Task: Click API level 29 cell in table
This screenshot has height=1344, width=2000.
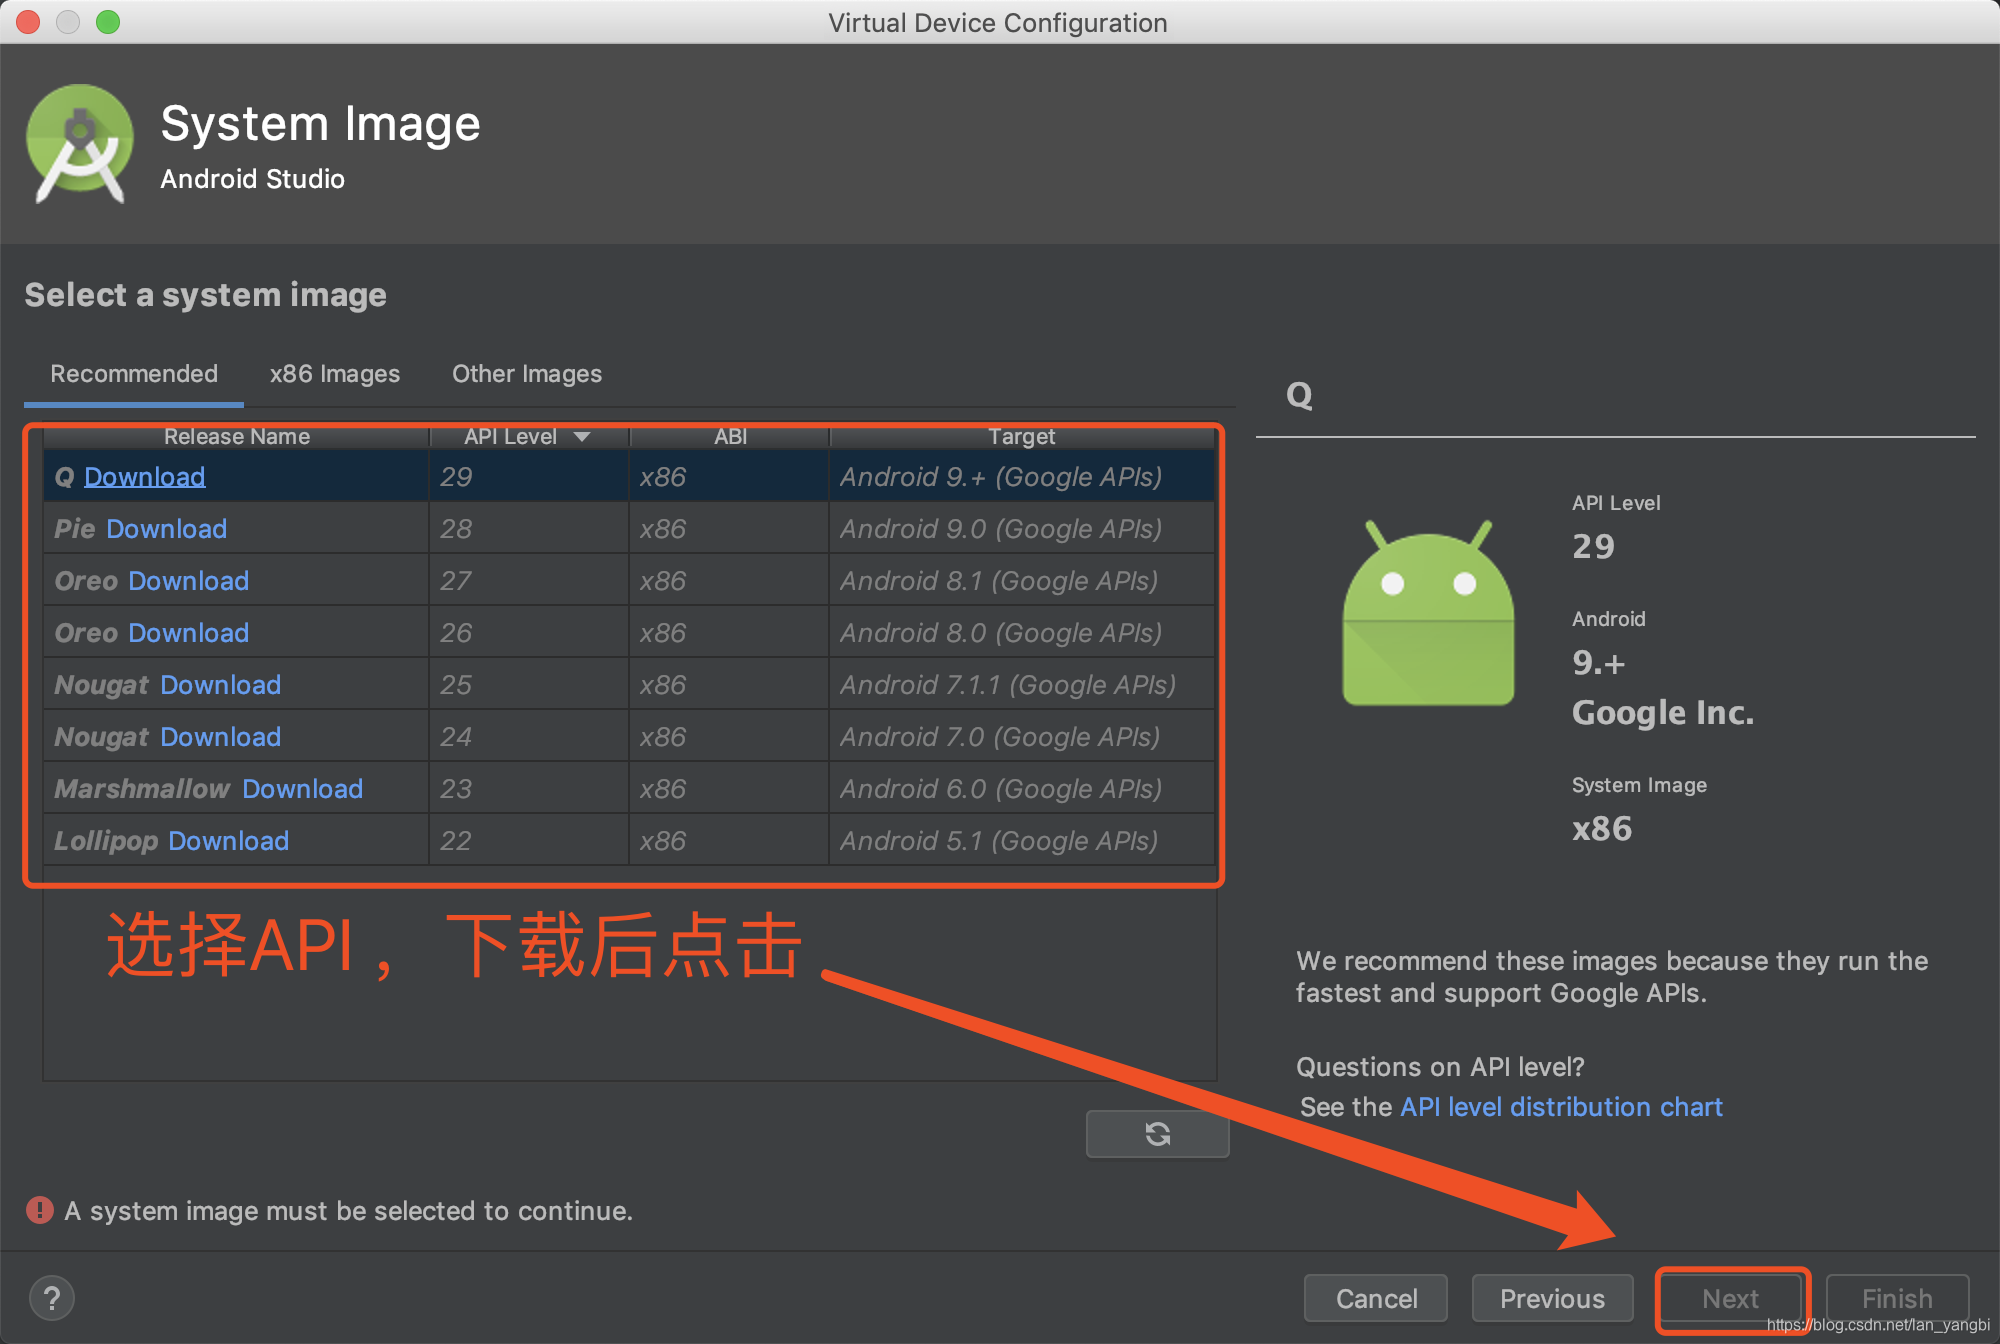Action: [x=529, y=477]
